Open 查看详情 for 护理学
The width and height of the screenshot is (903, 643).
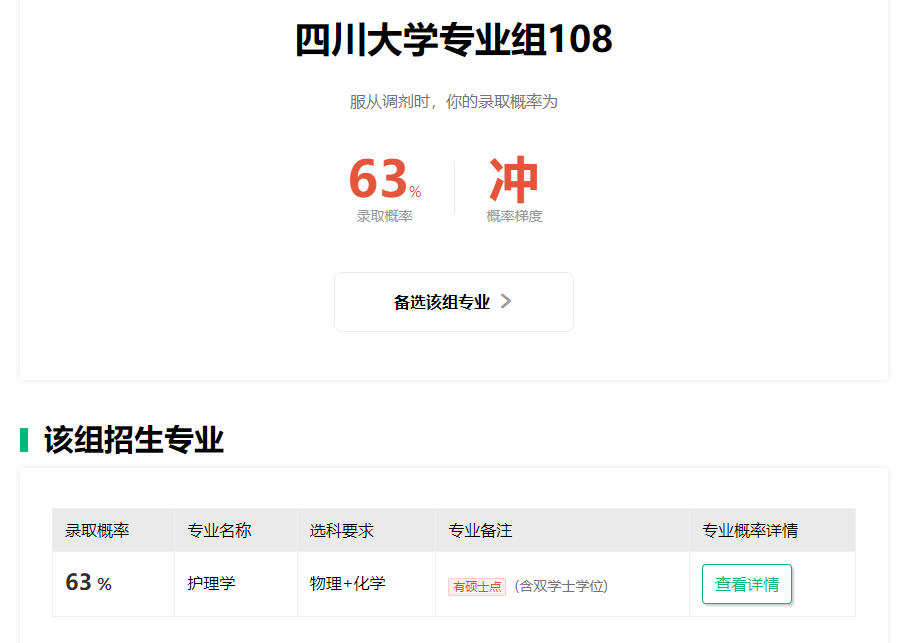click(x=746, y=584)
